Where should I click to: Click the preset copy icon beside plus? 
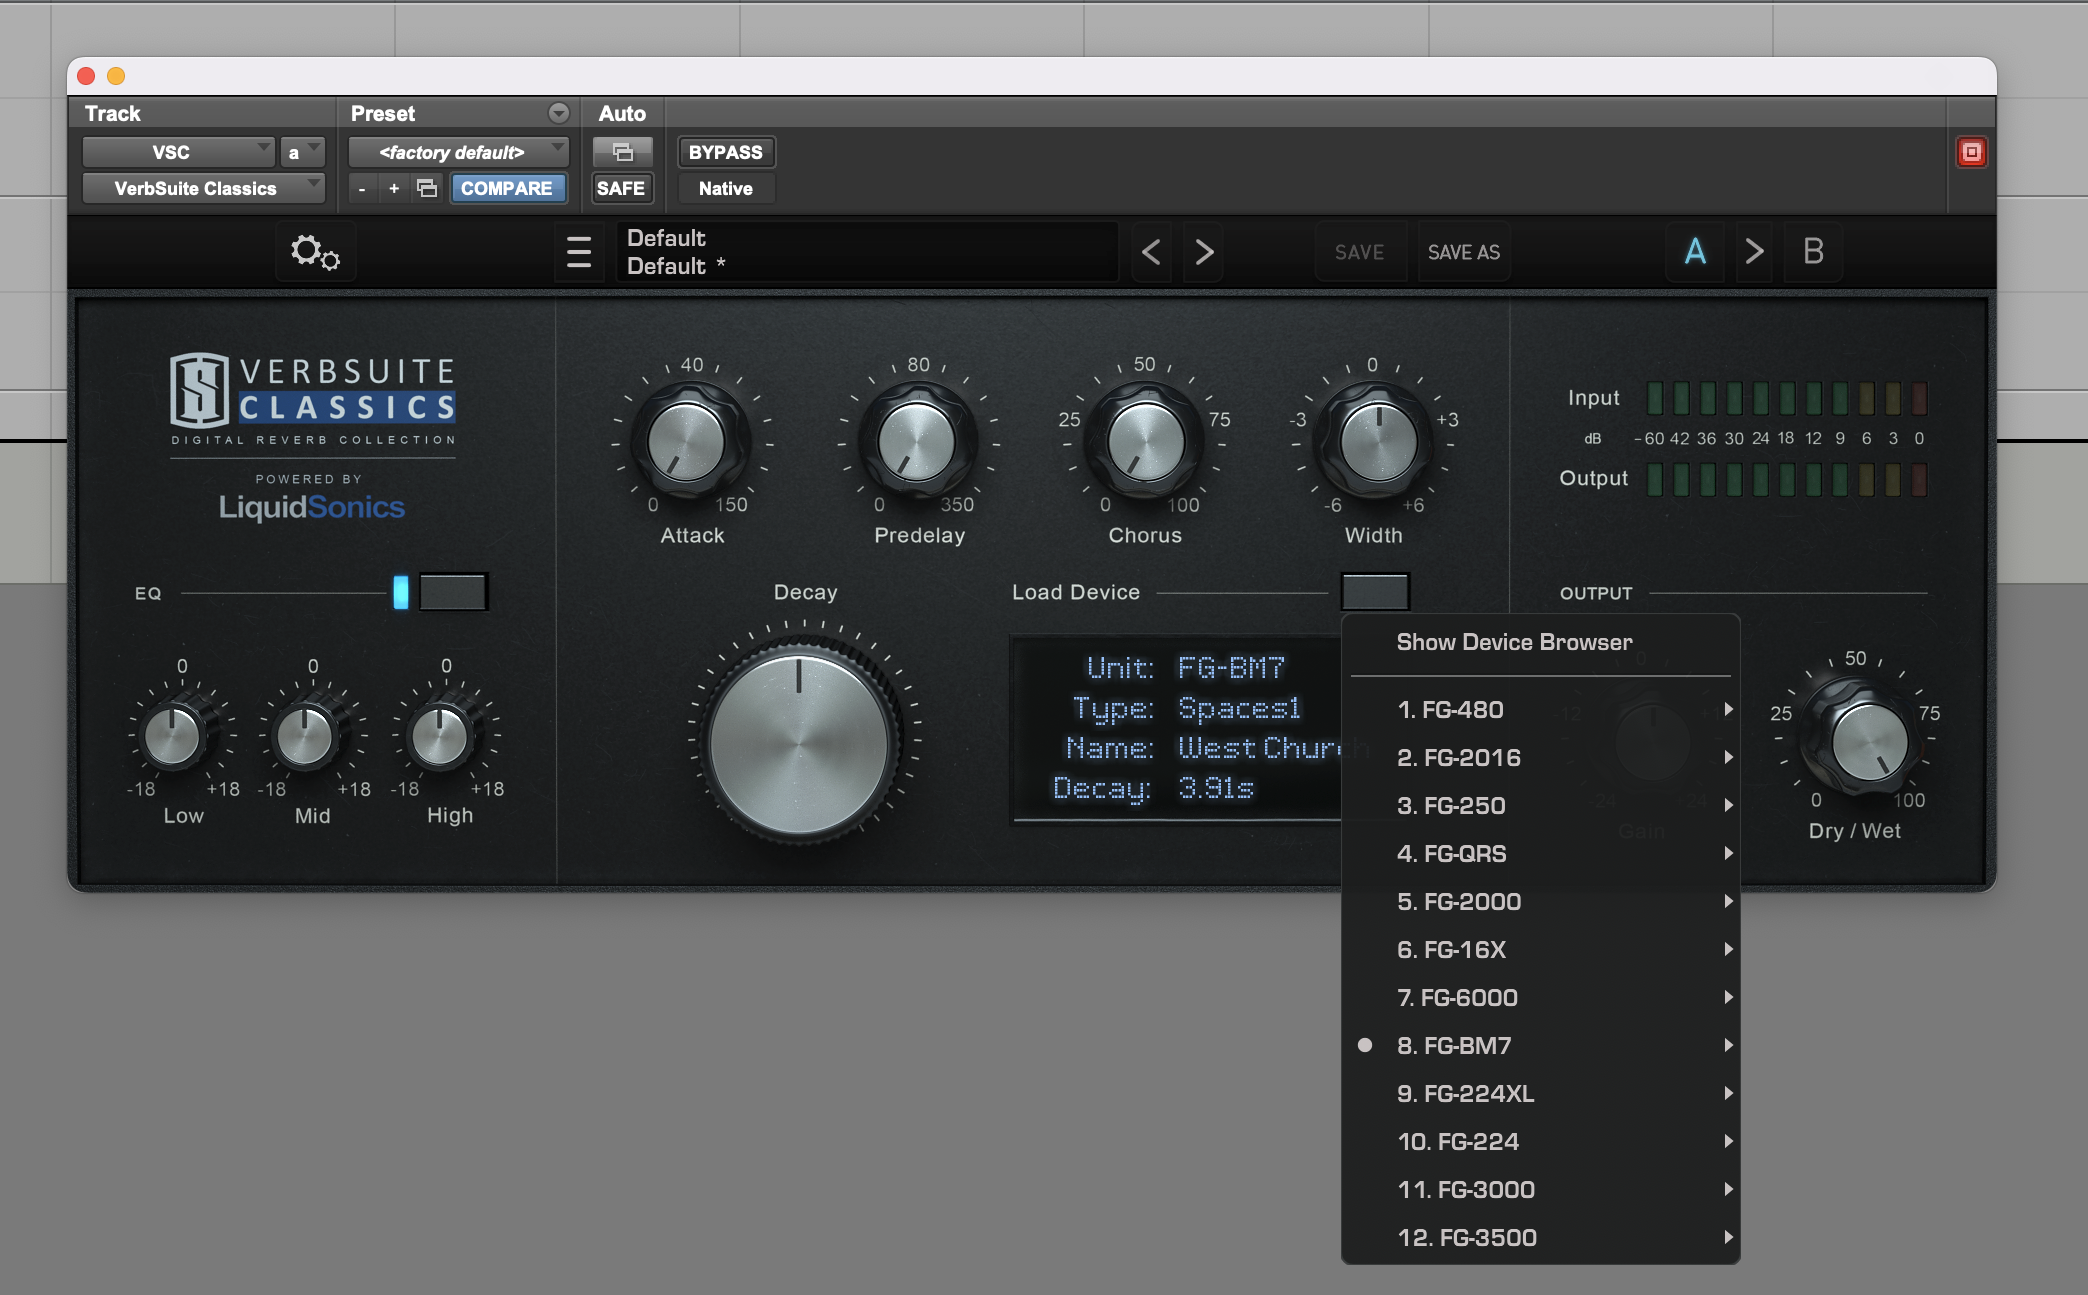click(427, 188)
